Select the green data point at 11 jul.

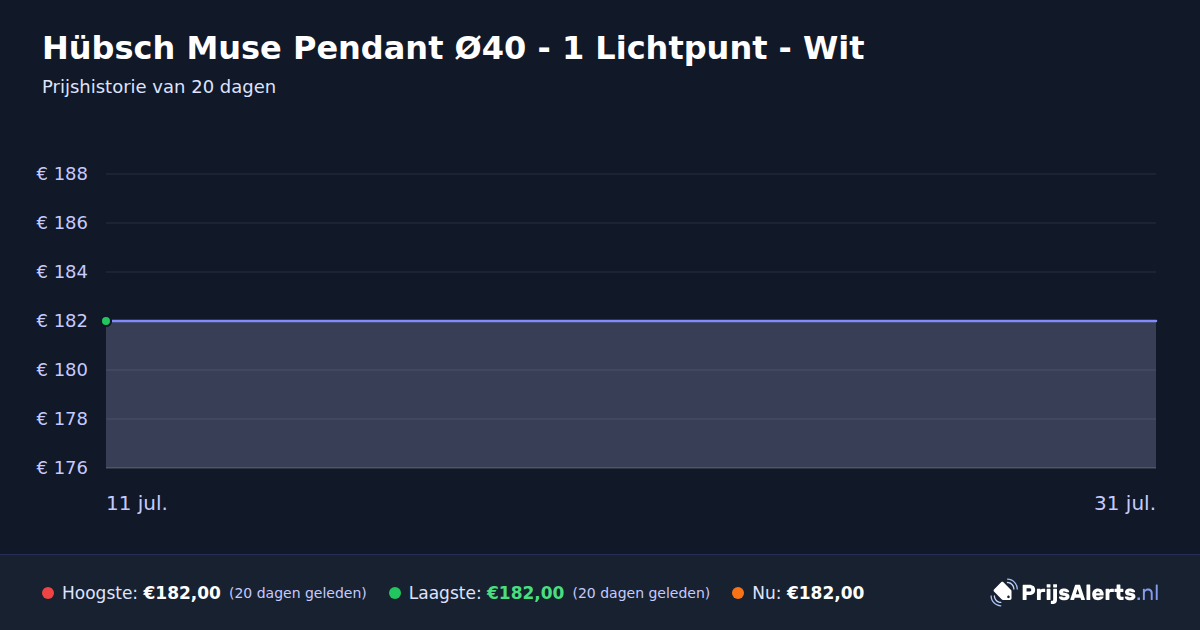coord(106,321)
